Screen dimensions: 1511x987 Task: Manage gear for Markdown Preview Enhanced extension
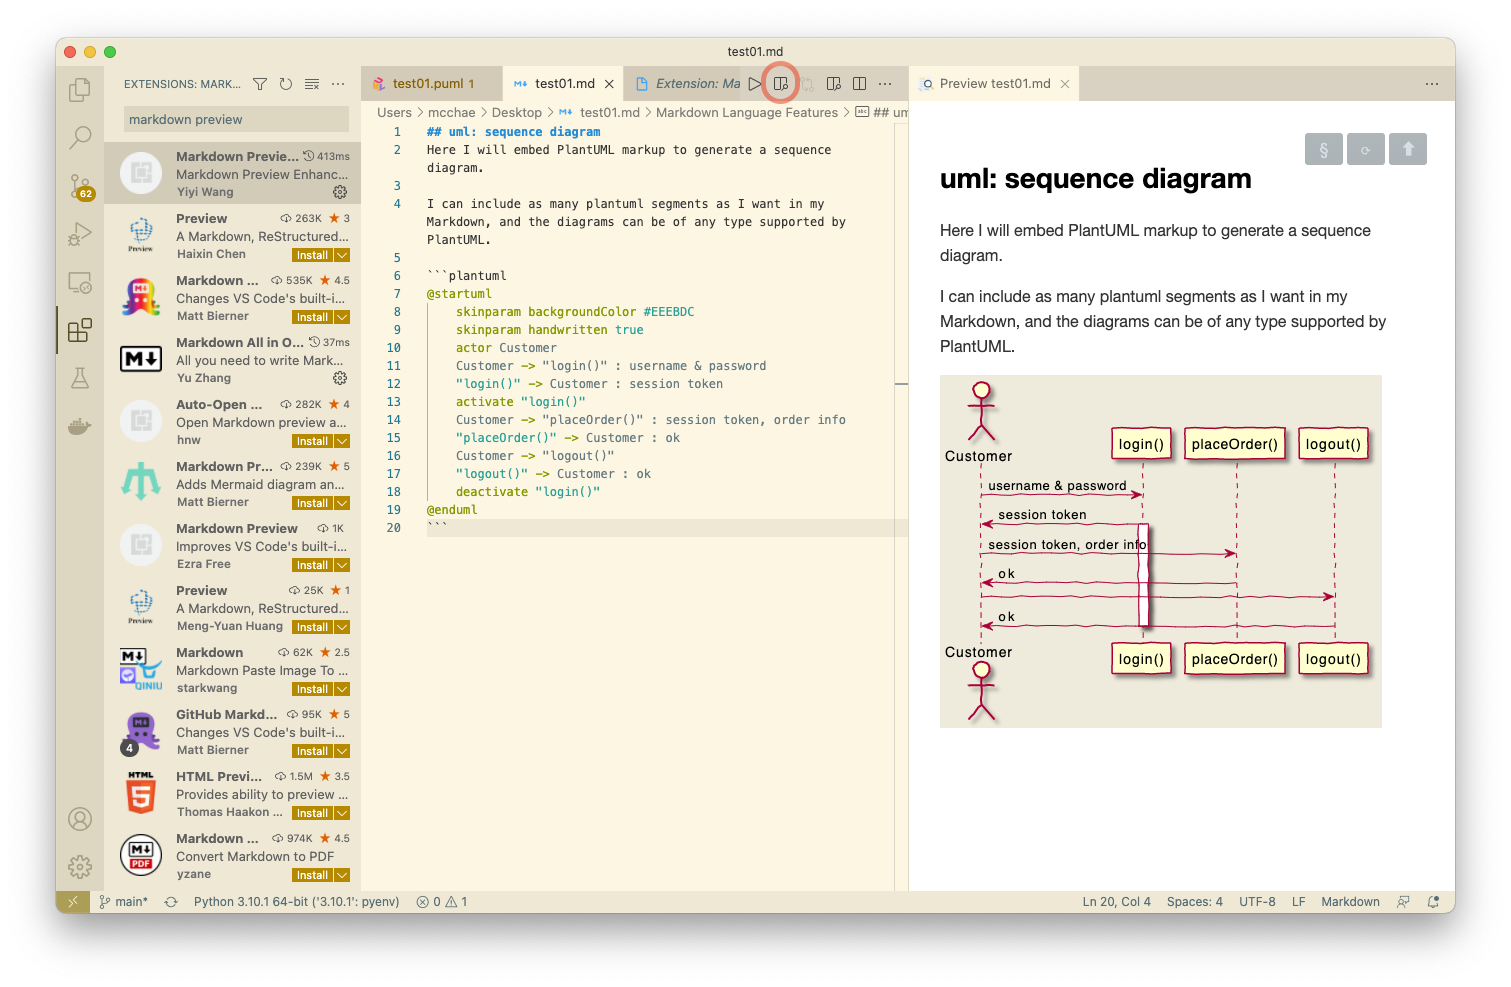(x=340, y=192)
